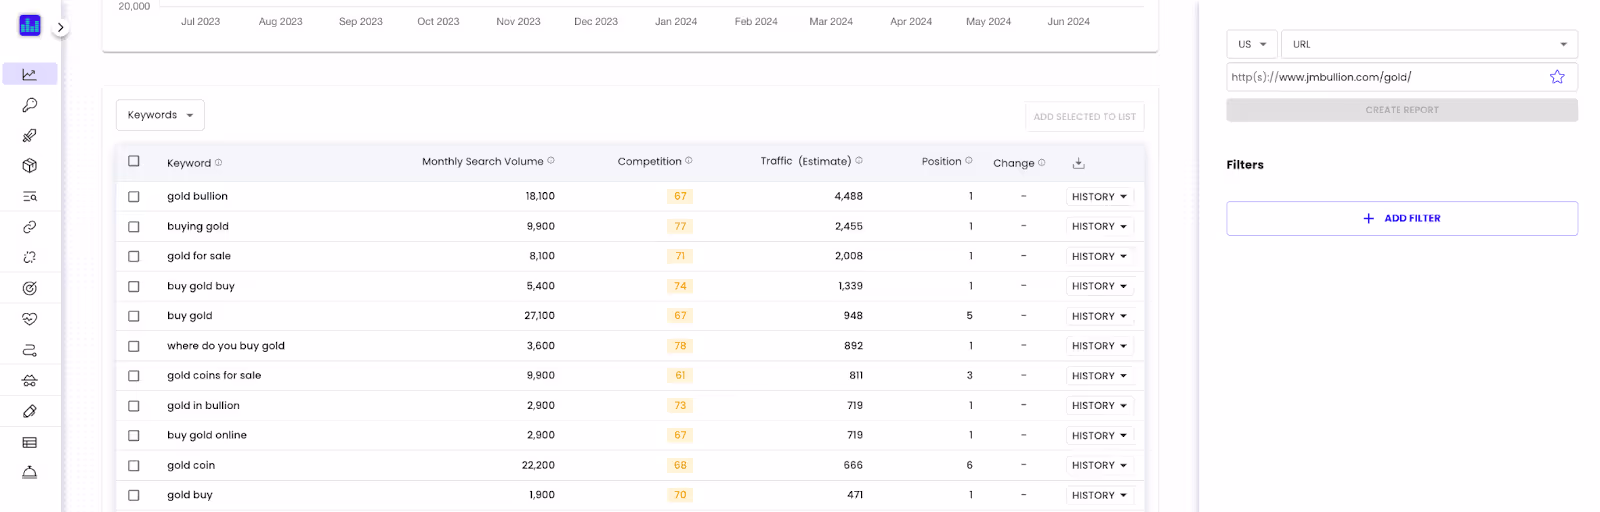Viewport: 1600px width, 512px height.
Task: Check the 'gold bullion' row checkbox
Action: [134, 197]
